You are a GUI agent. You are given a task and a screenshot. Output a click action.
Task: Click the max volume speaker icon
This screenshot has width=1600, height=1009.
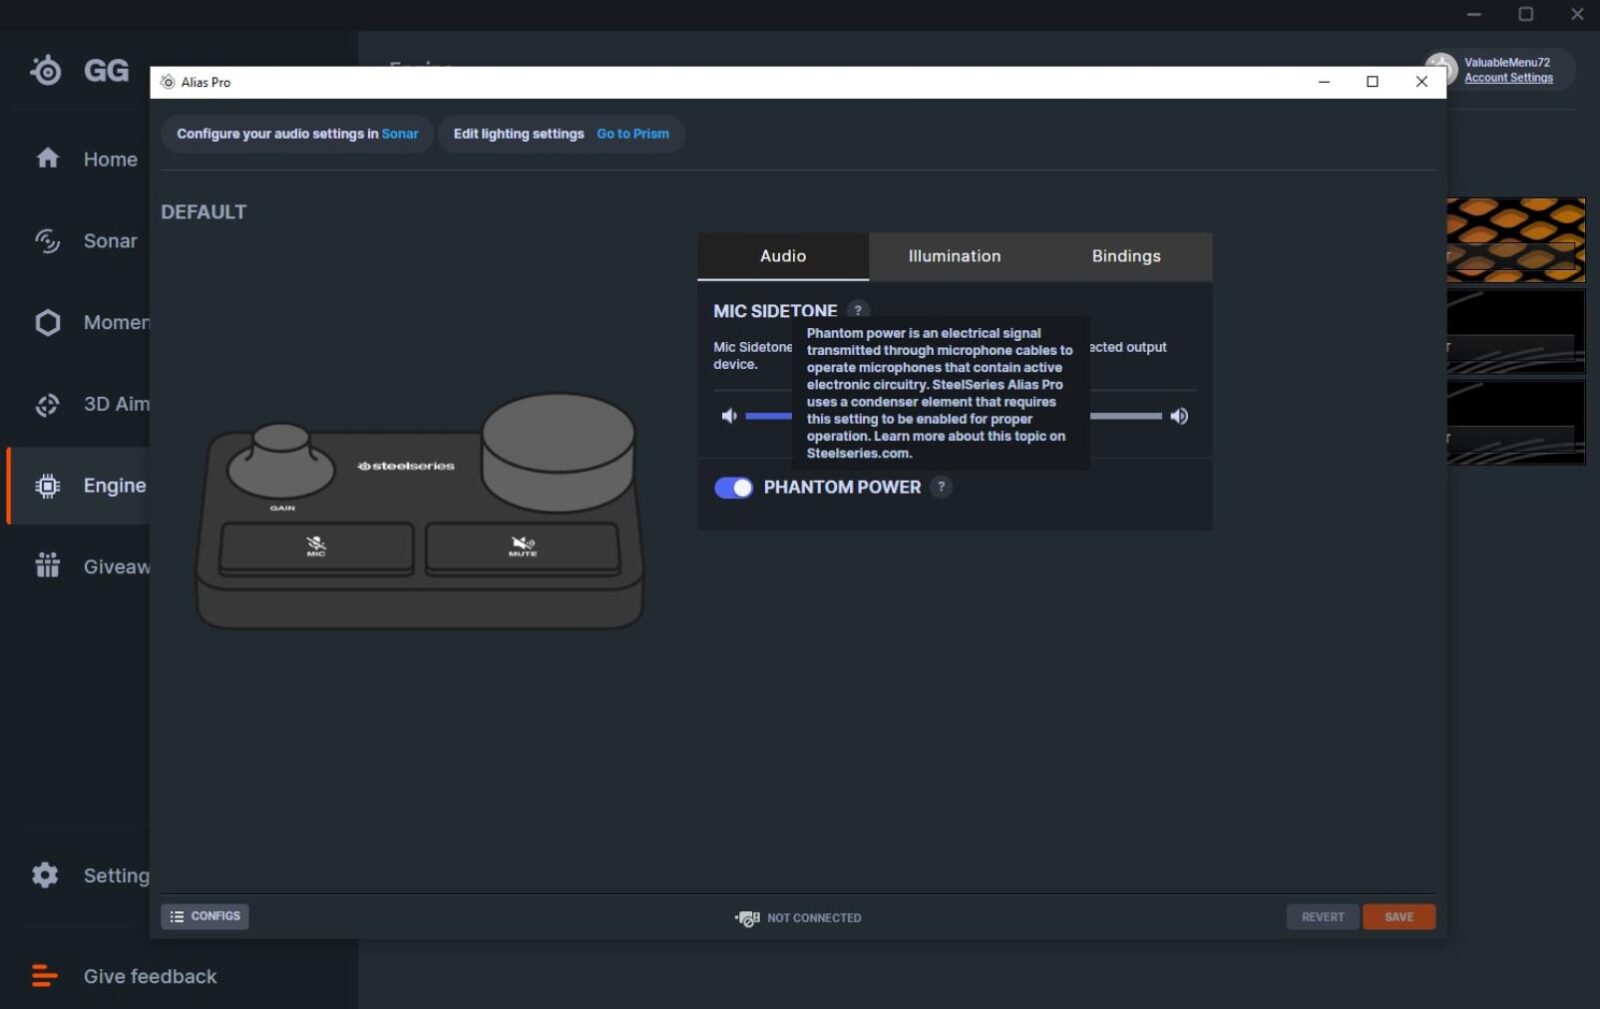coord(1179,416)
